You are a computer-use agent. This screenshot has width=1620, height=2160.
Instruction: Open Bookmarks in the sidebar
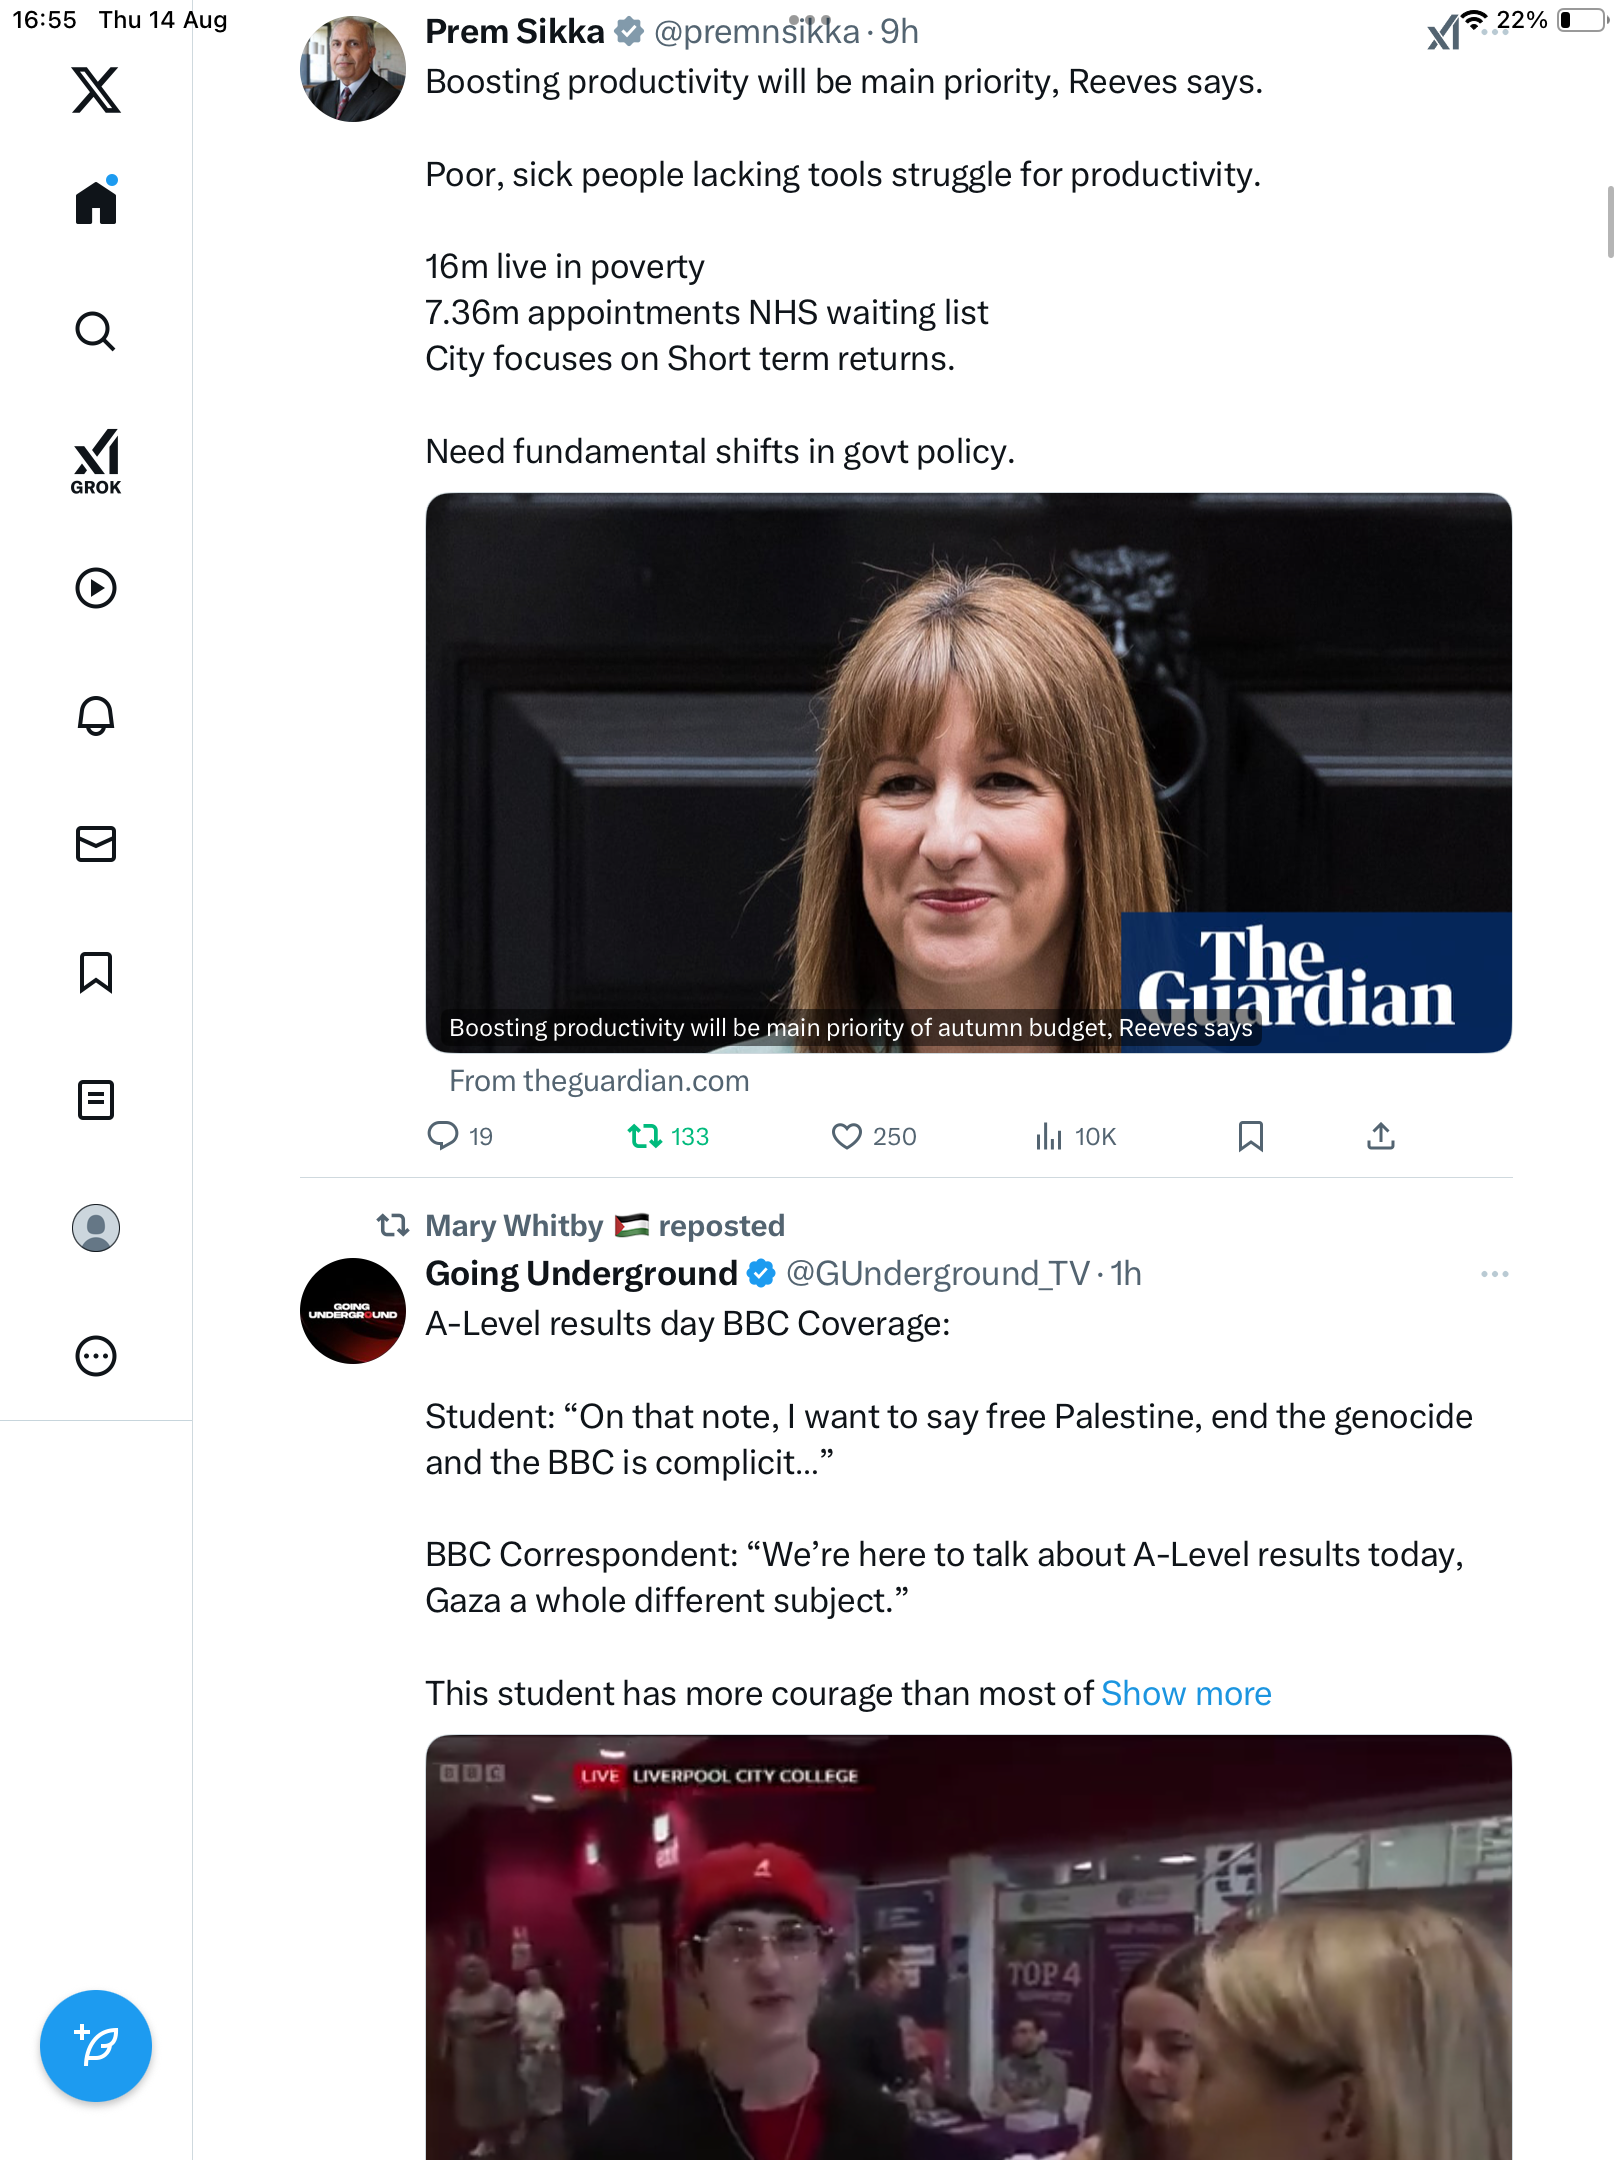[x=96, y=972]
